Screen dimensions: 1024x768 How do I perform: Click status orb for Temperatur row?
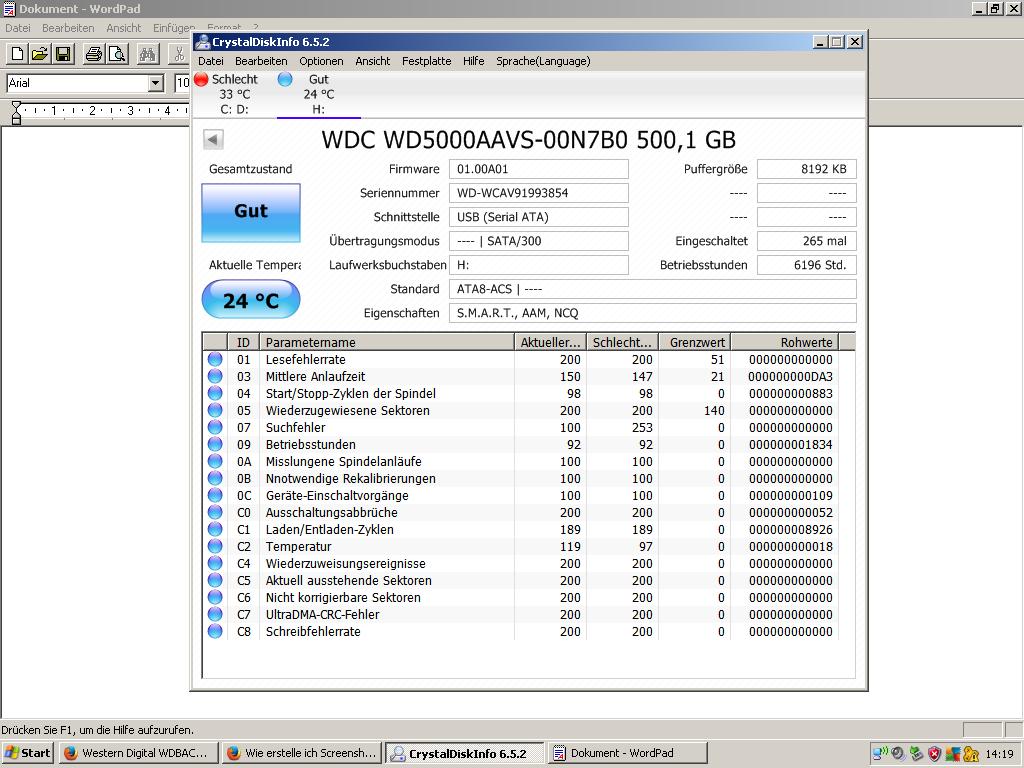(215, 546)
